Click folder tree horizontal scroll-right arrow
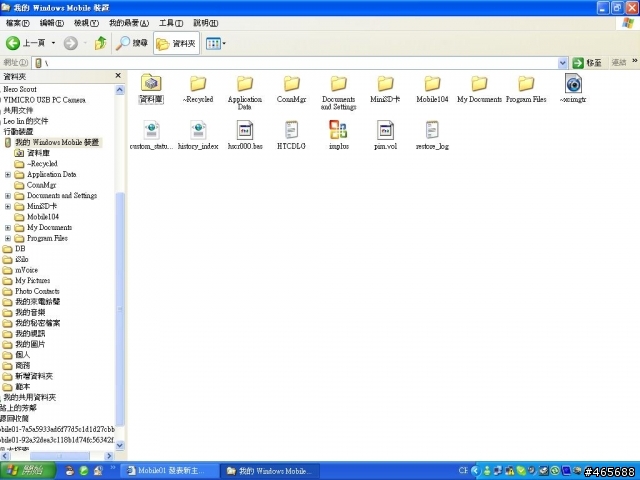The width and height of the screenshot is (640, 480). (x=109, y=456)
